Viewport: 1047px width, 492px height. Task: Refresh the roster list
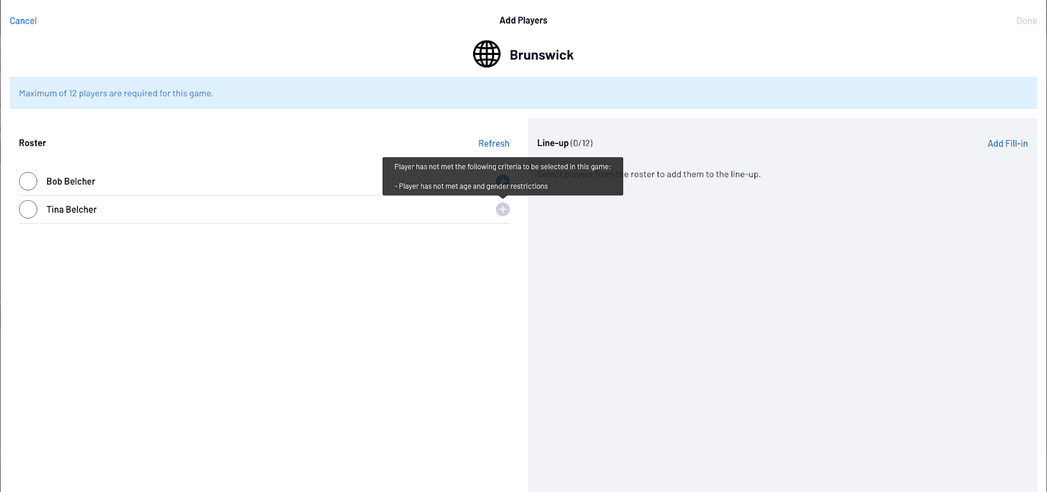point(493,144)
